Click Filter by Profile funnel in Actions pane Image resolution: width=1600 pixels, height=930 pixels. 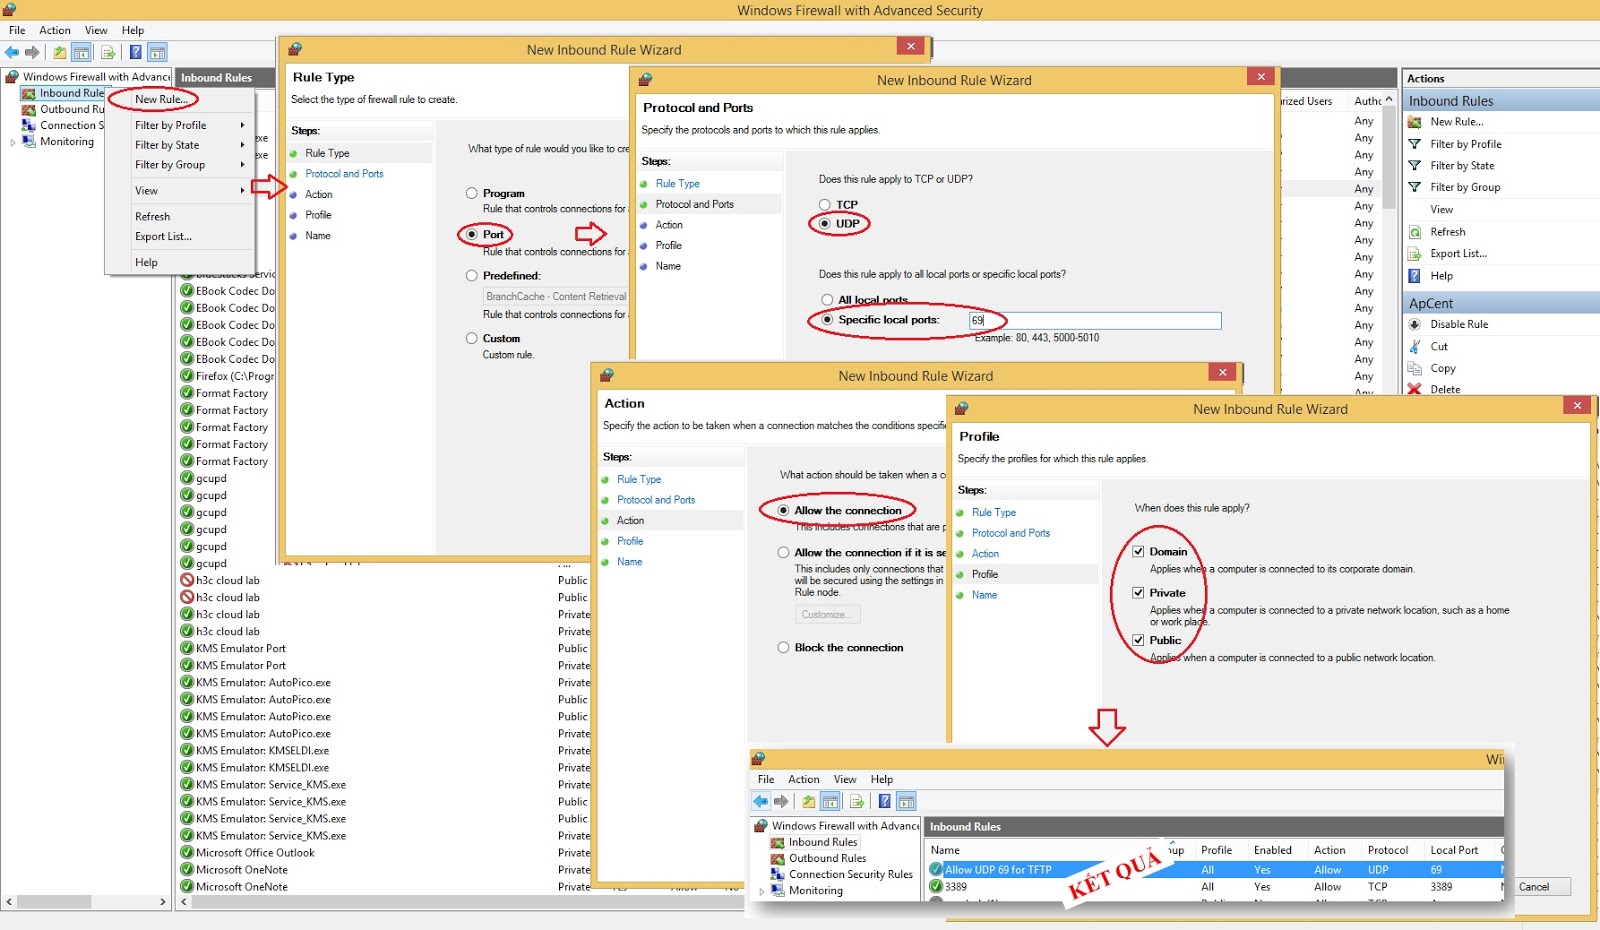(x=1415, y=144)
